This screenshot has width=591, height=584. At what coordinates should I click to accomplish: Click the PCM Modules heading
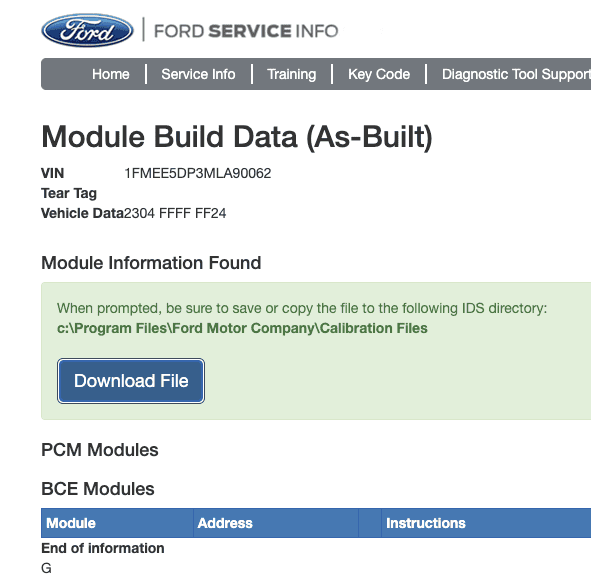click(x=100, y=450)
